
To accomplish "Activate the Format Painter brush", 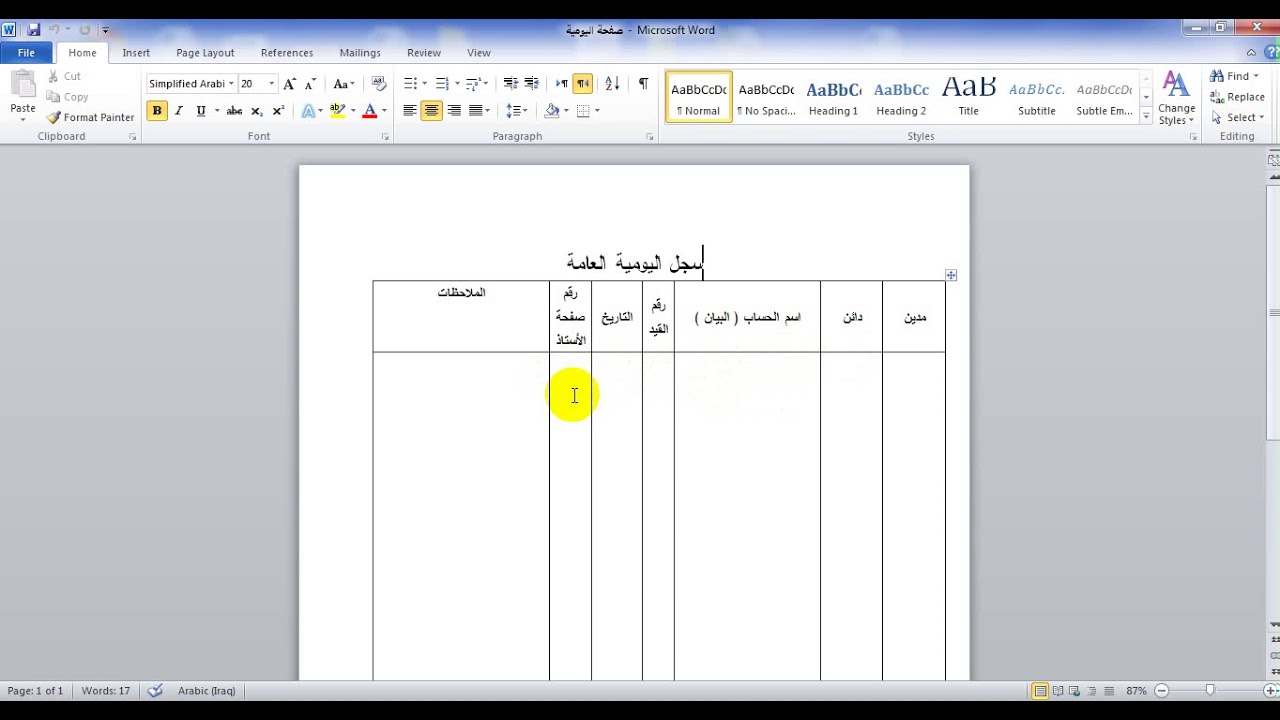I will pyautogui.click(x=90, y=117).
